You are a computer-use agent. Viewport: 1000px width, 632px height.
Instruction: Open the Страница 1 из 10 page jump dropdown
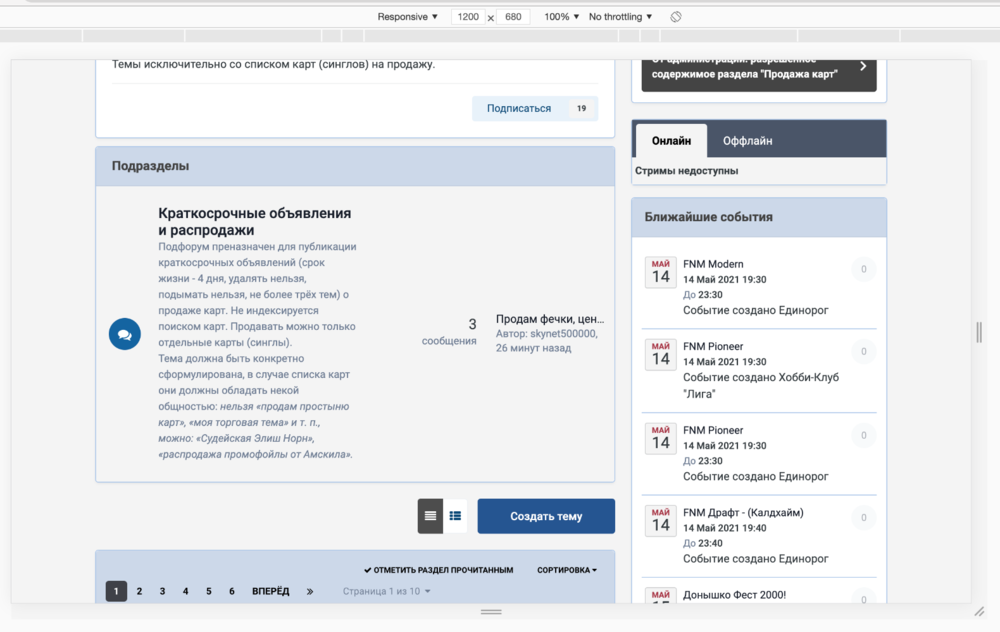387,591
